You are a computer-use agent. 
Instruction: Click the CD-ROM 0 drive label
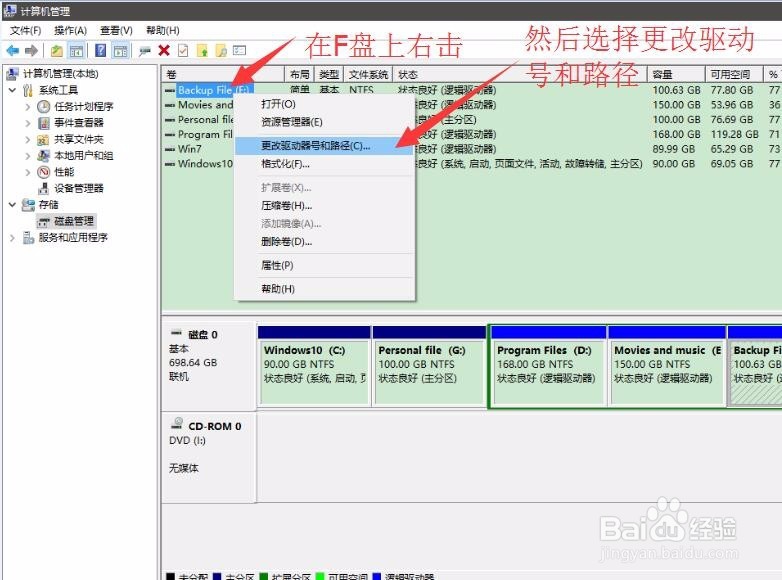(214, 426)
